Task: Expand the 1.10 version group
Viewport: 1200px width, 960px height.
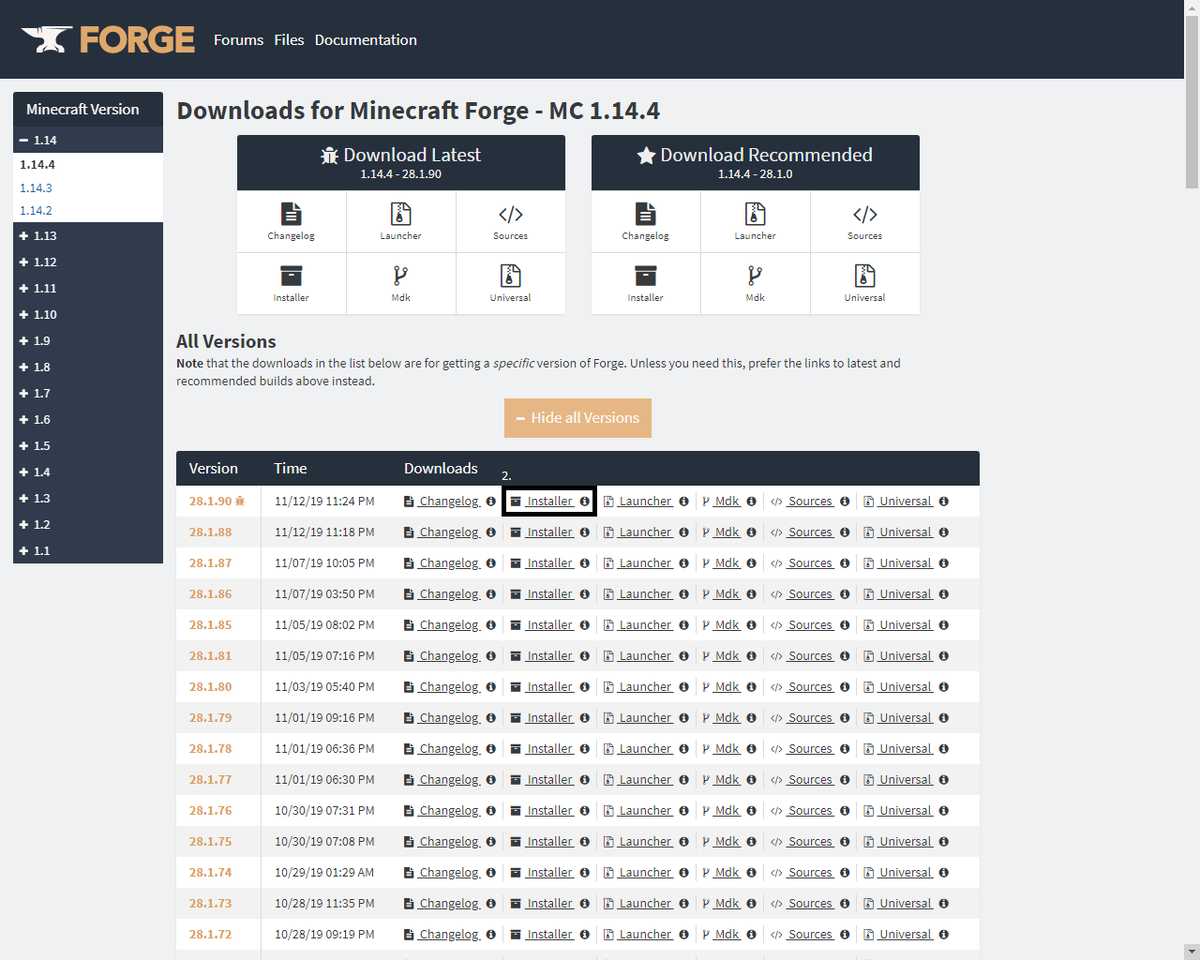Action: 88,314
